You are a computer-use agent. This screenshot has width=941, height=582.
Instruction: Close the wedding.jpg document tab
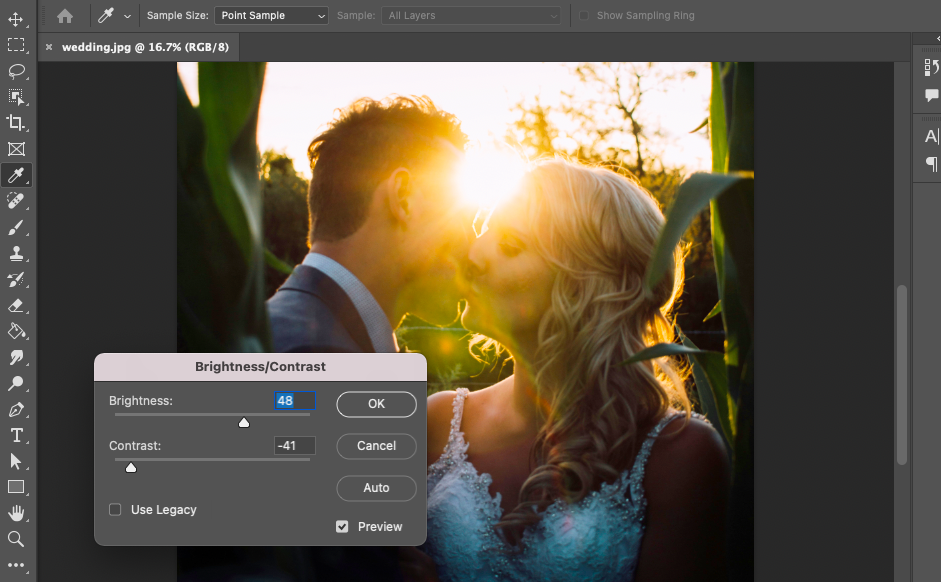[49, 47]
